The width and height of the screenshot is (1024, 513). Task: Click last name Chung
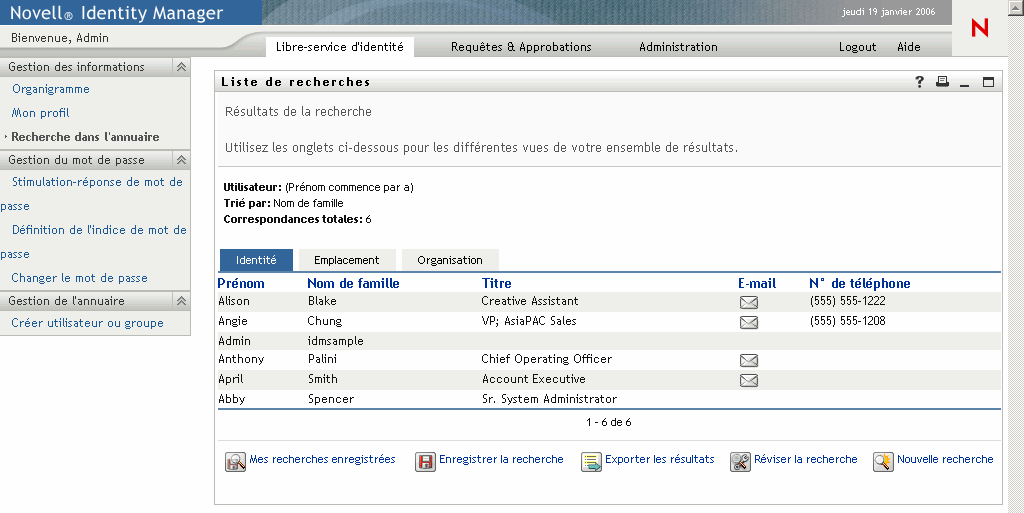coord(325,321)
